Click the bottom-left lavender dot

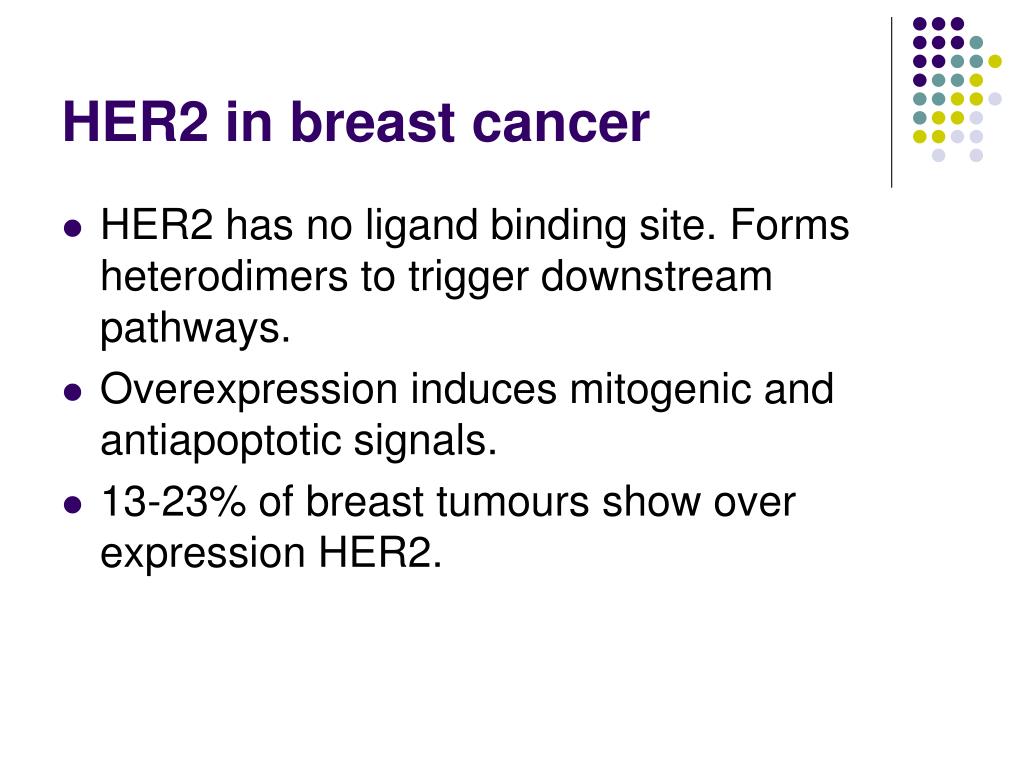click(x=938, y=155)
